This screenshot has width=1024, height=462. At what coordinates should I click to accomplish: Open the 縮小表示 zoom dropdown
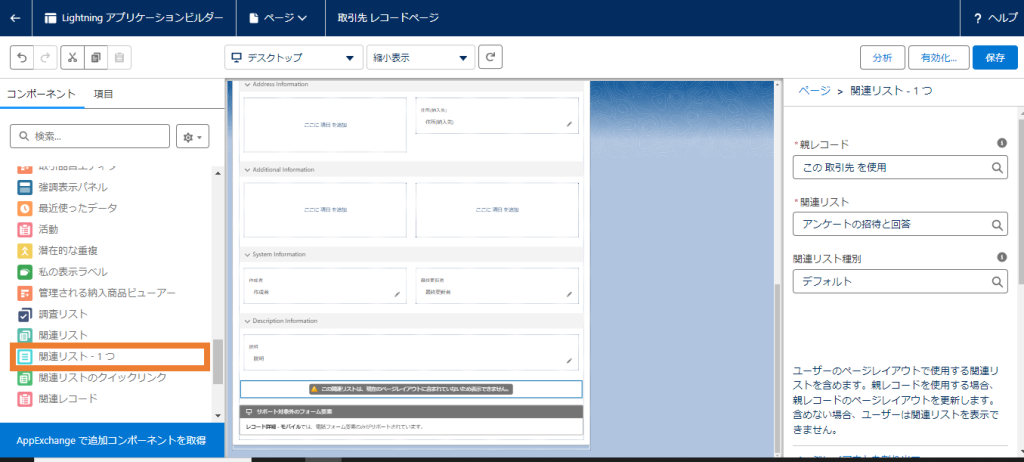pyautogui.click(x=421, y=58)
